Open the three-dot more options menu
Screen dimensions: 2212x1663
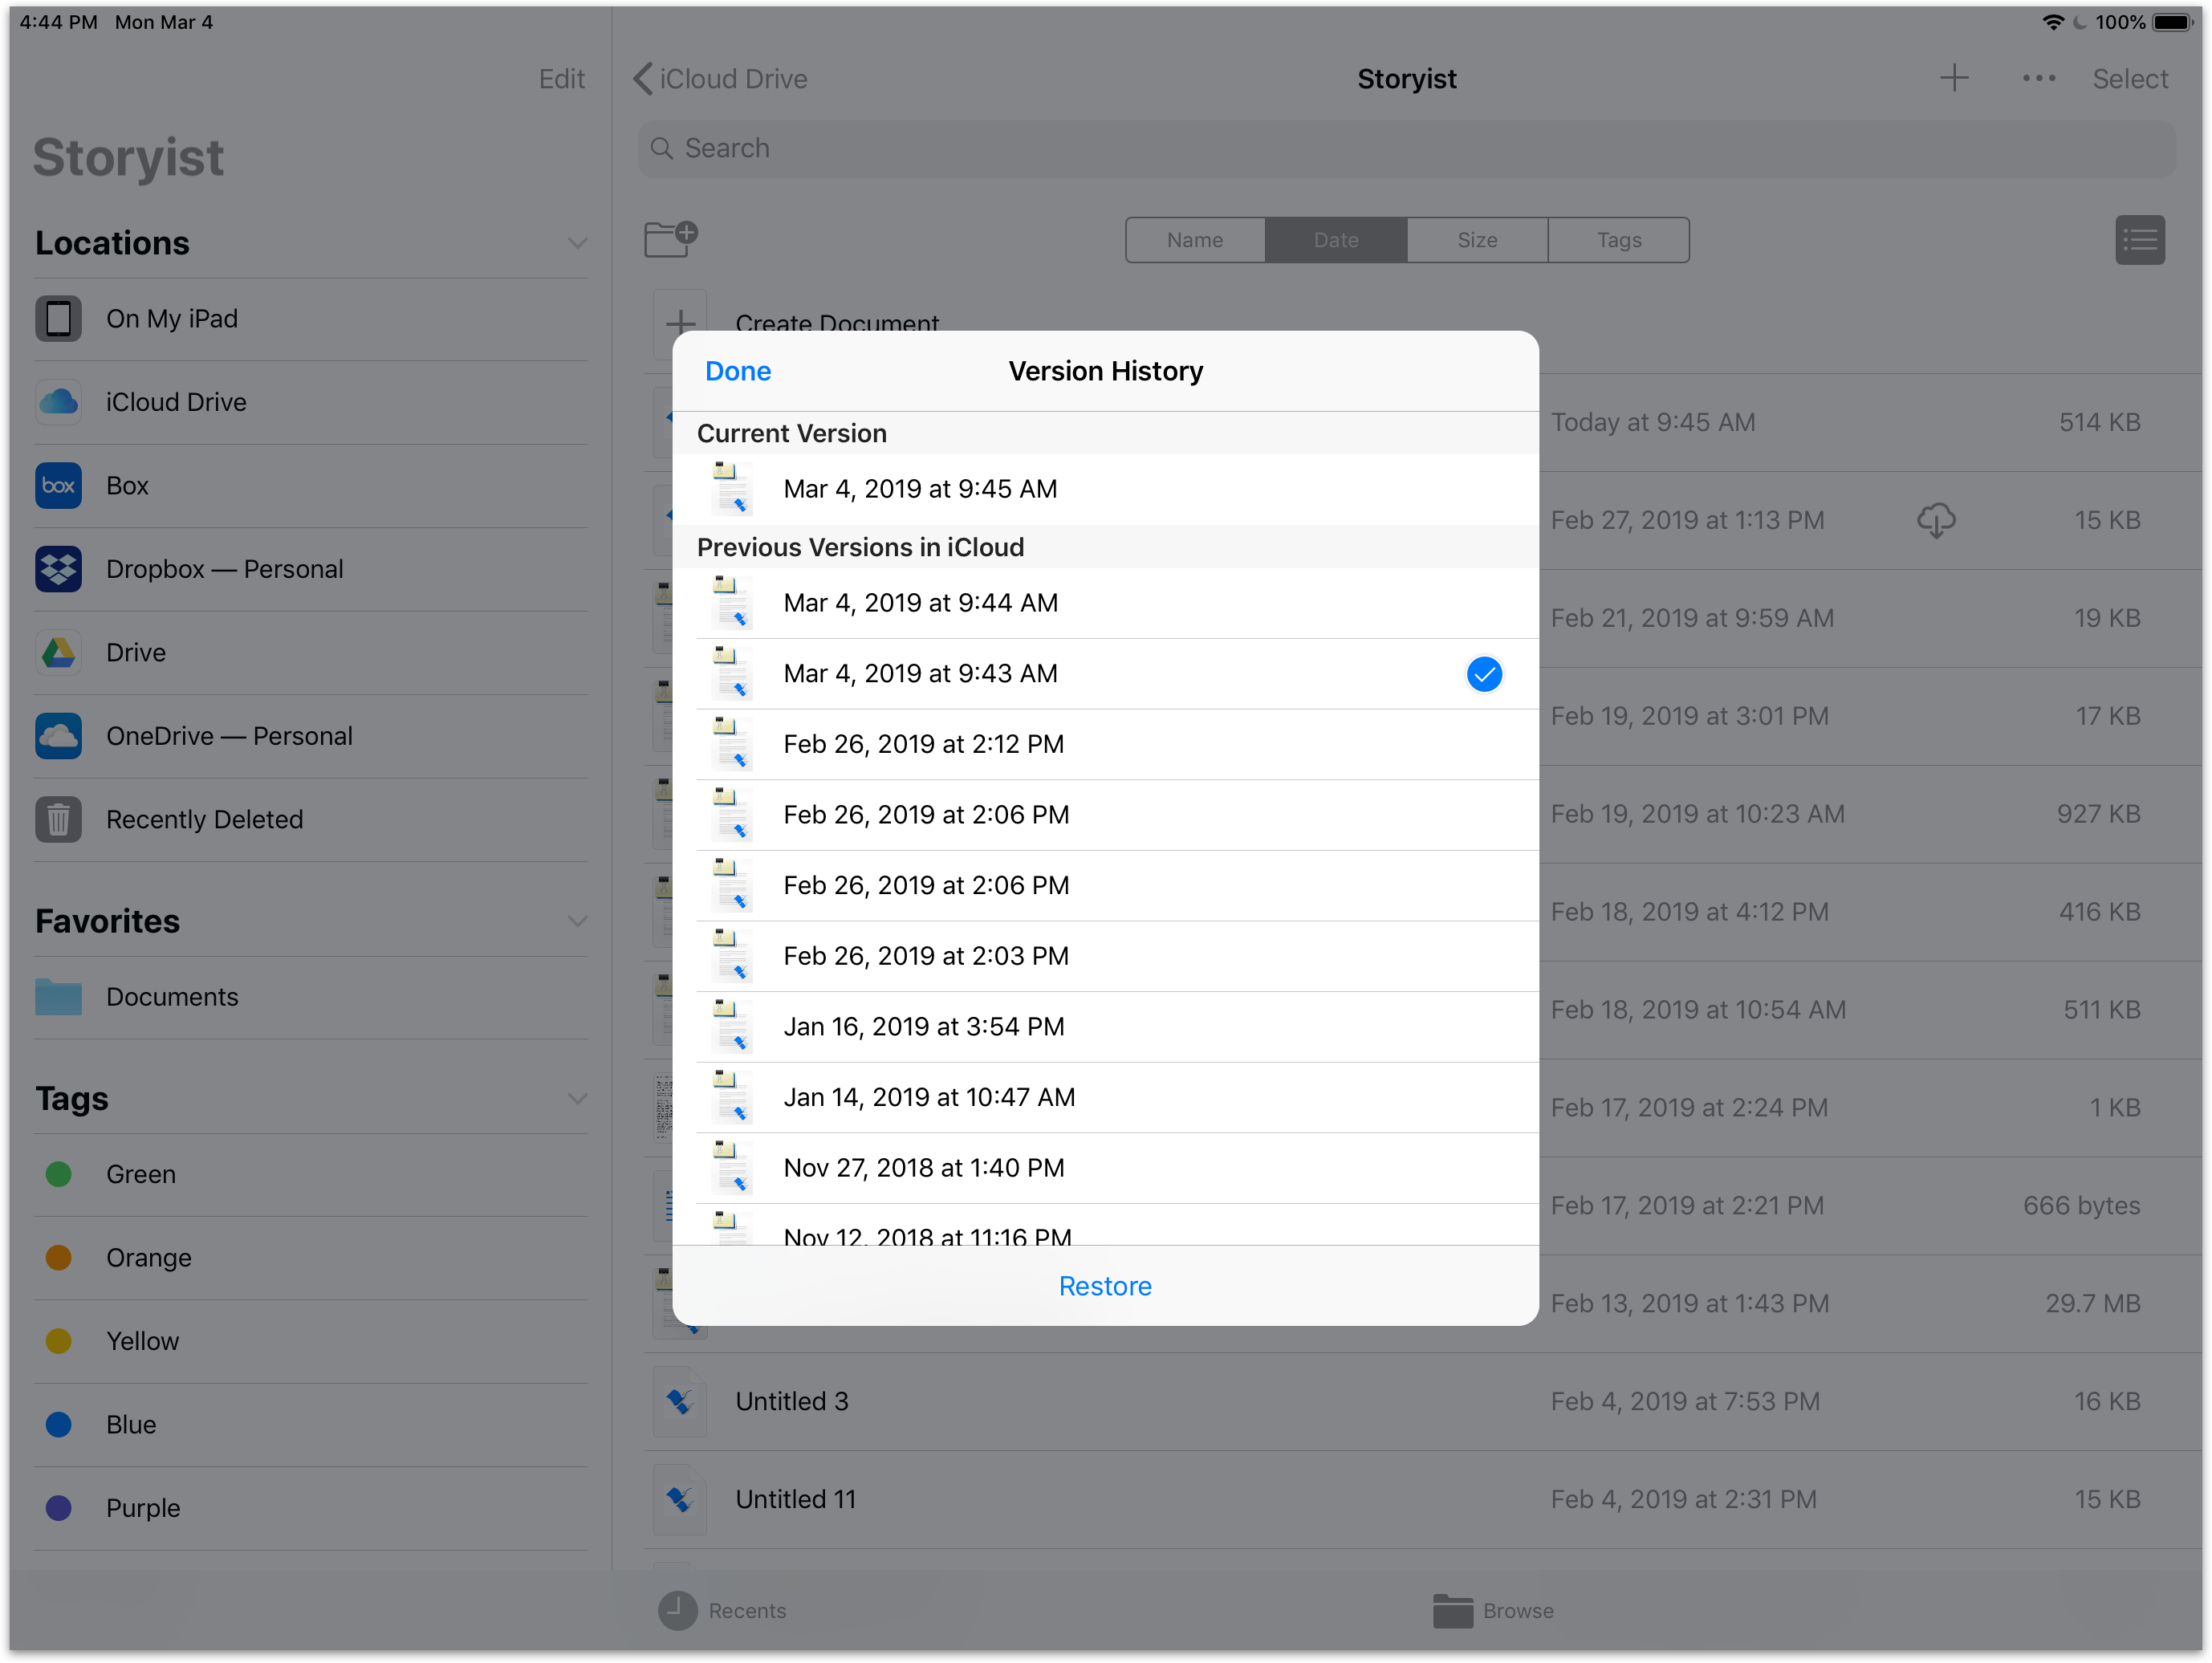[2038, 78]
